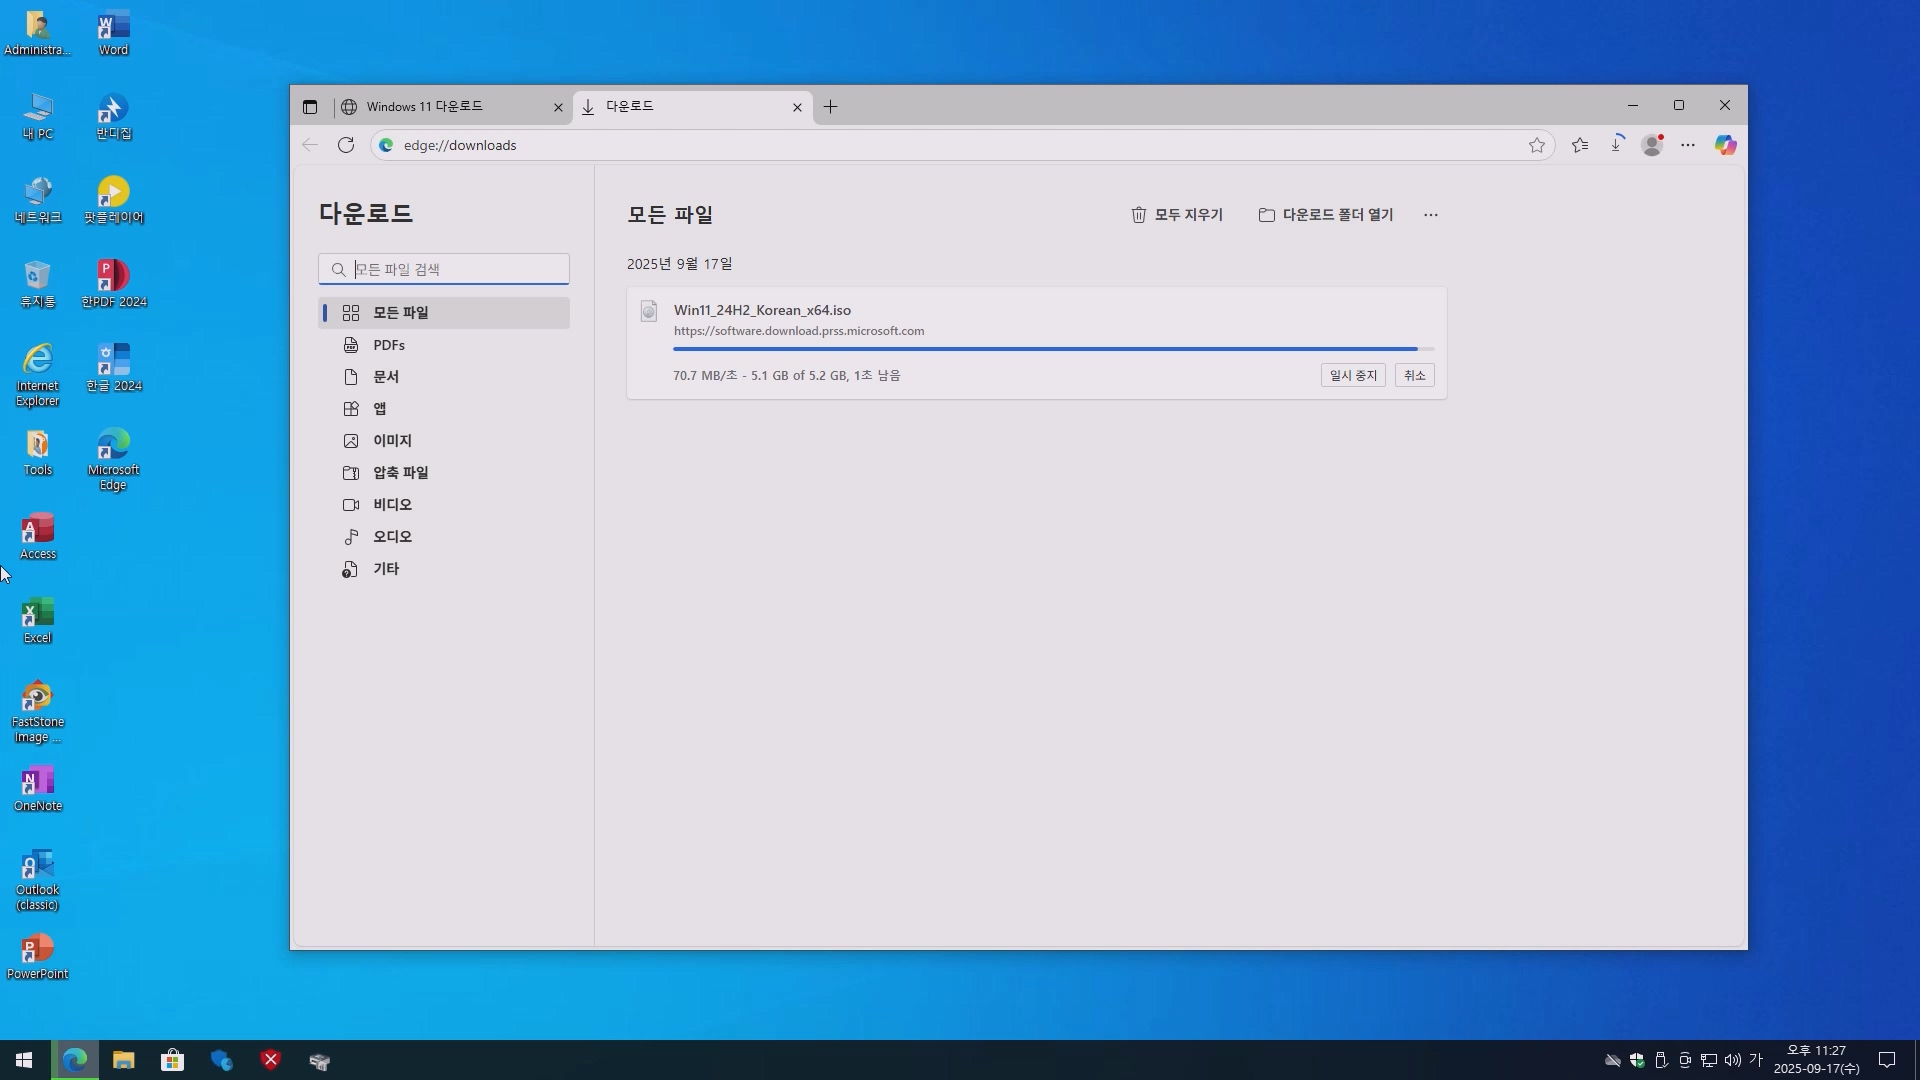Click the downloads arrow toolbar icon

[x=1616, y=145]
